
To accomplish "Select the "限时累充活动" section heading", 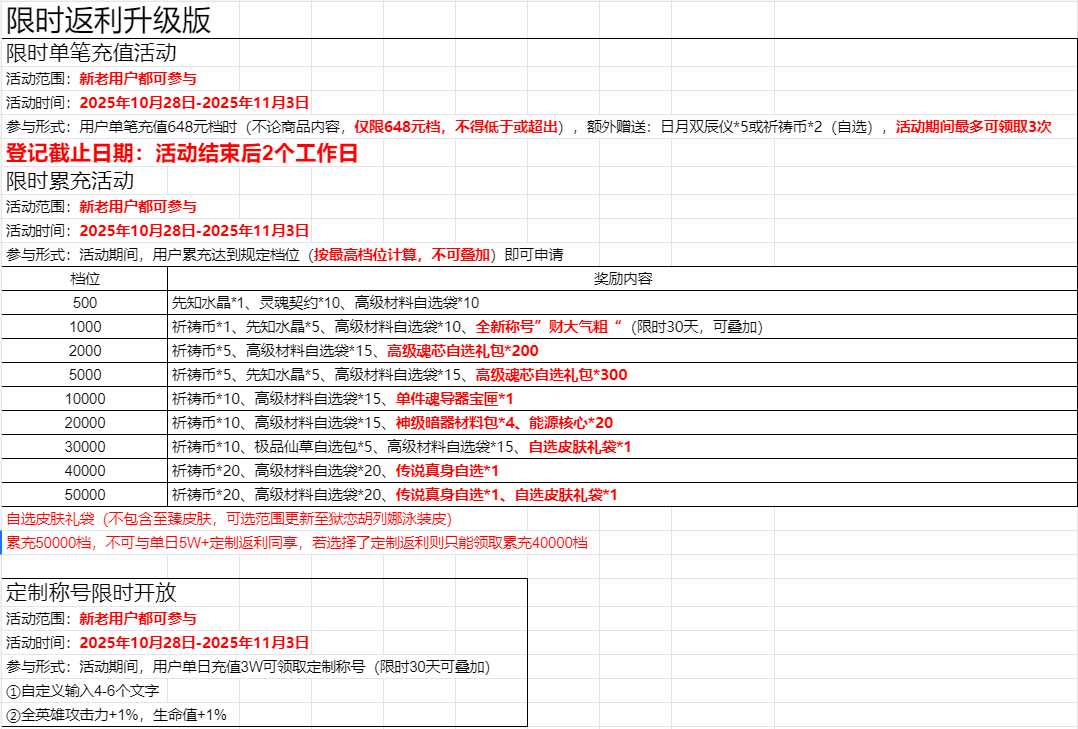I will (70, 181).
